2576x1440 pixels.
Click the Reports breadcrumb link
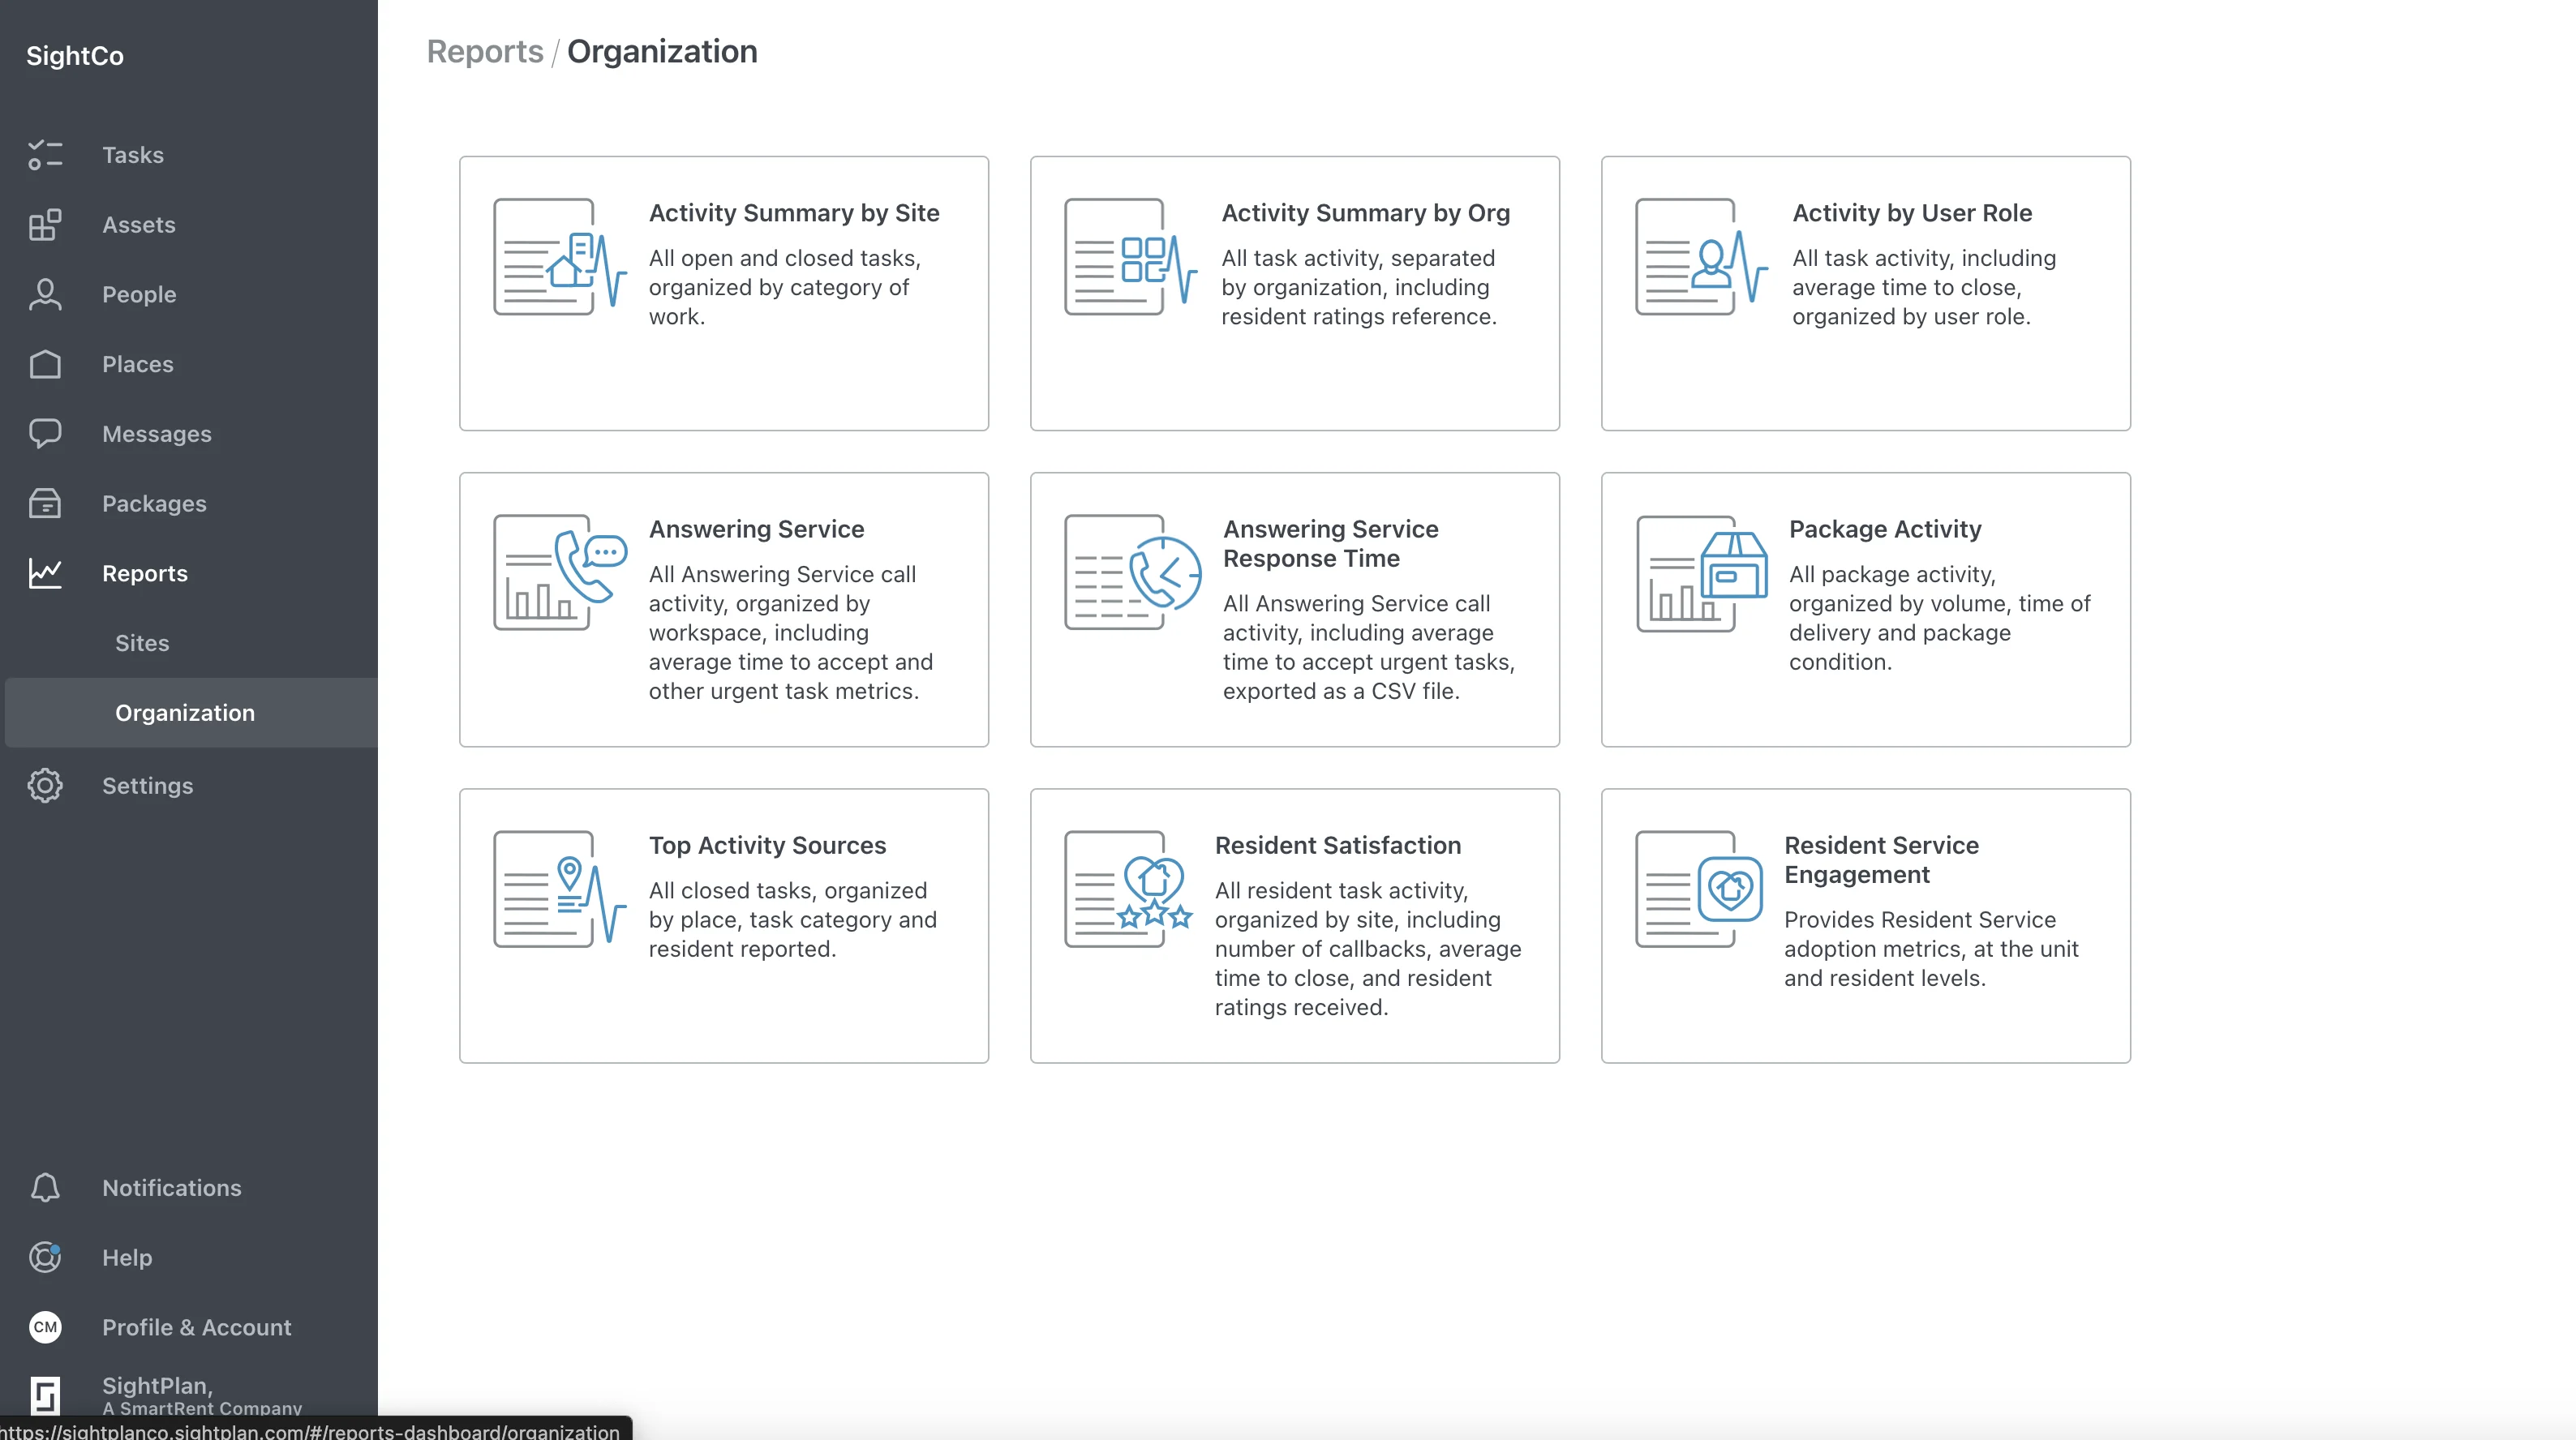(x=485, y=52)
